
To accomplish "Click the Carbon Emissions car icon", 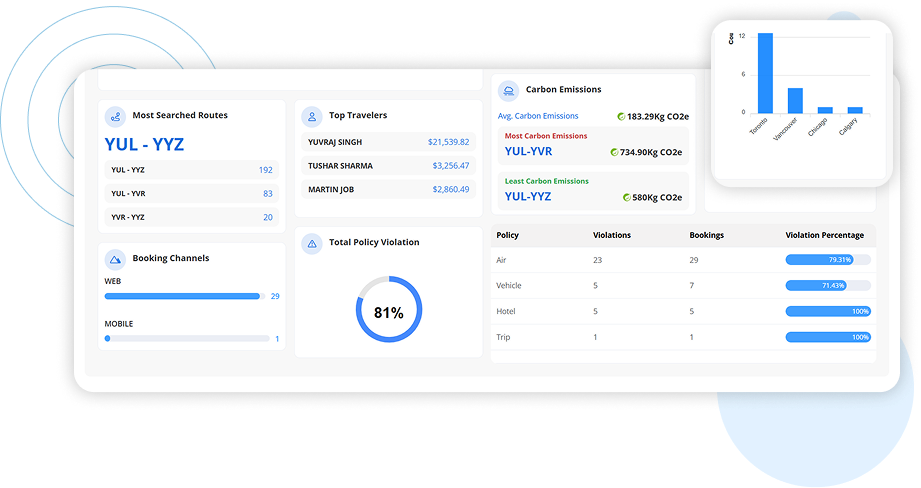I will tap(508, 90).
